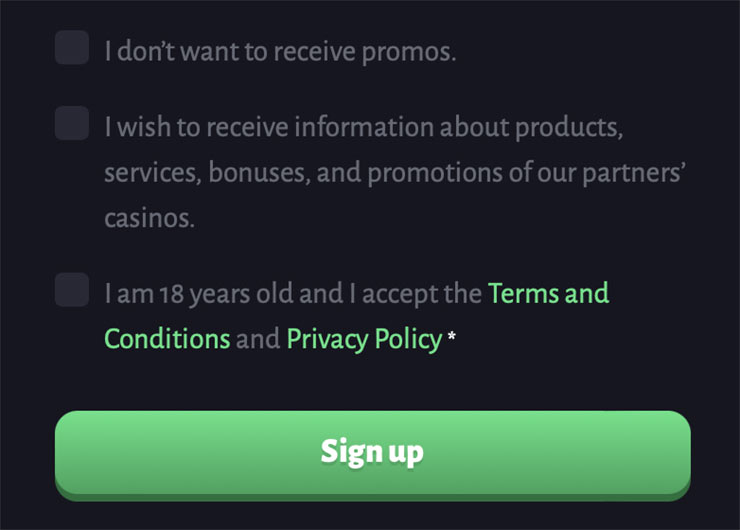The image size is (740, 530).
Task: Click the gray "and" before Privacy Policy
Action: [258, 339]
